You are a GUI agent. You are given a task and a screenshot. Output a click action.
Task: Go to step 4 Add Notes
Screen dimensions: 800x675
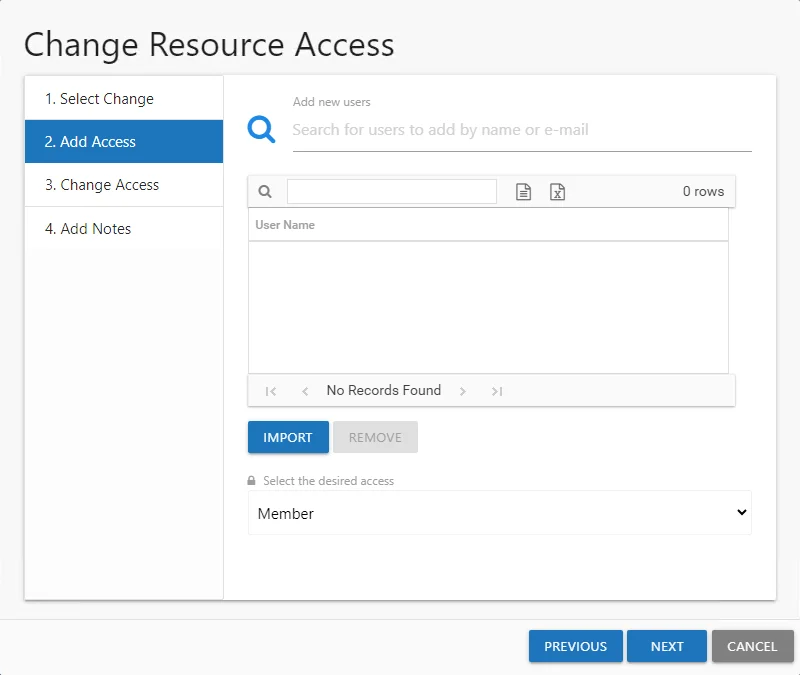[x=124, y=229]
